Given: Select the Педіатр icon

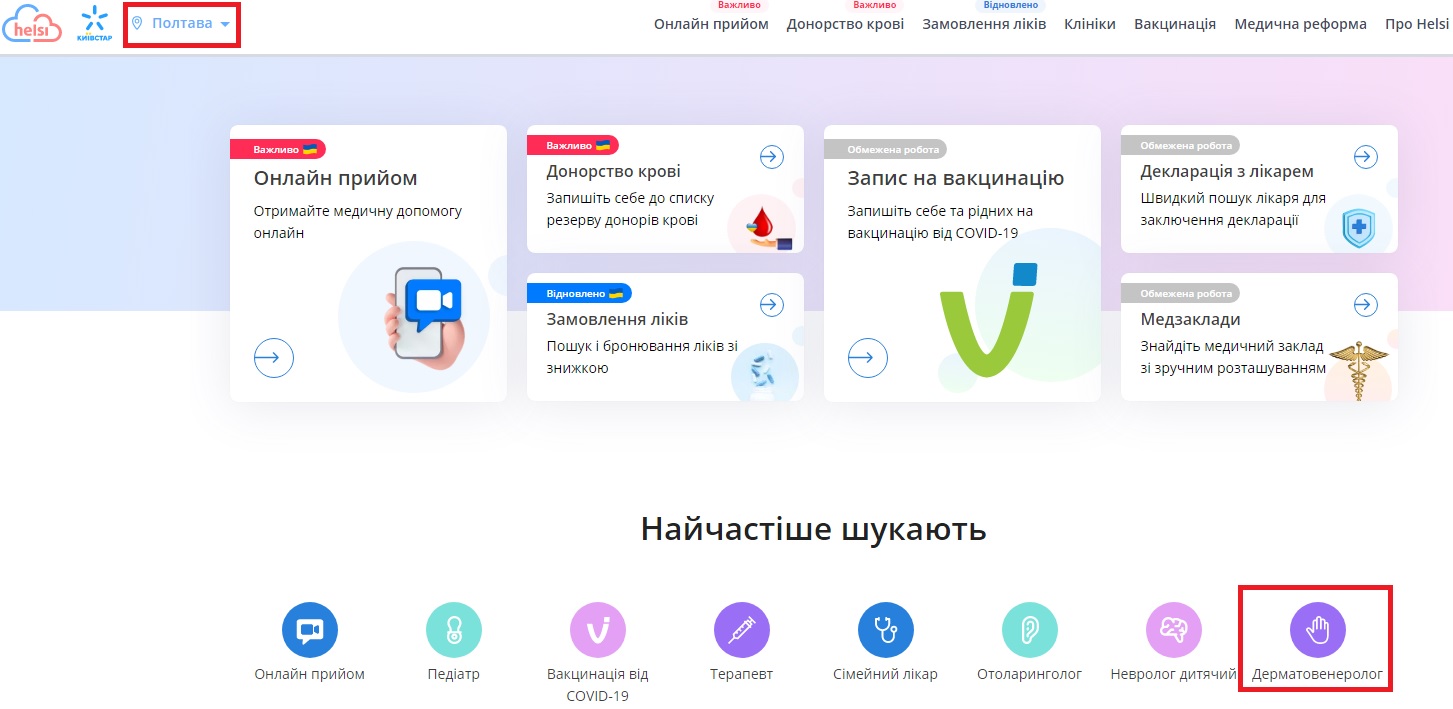Looking at the screenshot, I should (453, 630).
